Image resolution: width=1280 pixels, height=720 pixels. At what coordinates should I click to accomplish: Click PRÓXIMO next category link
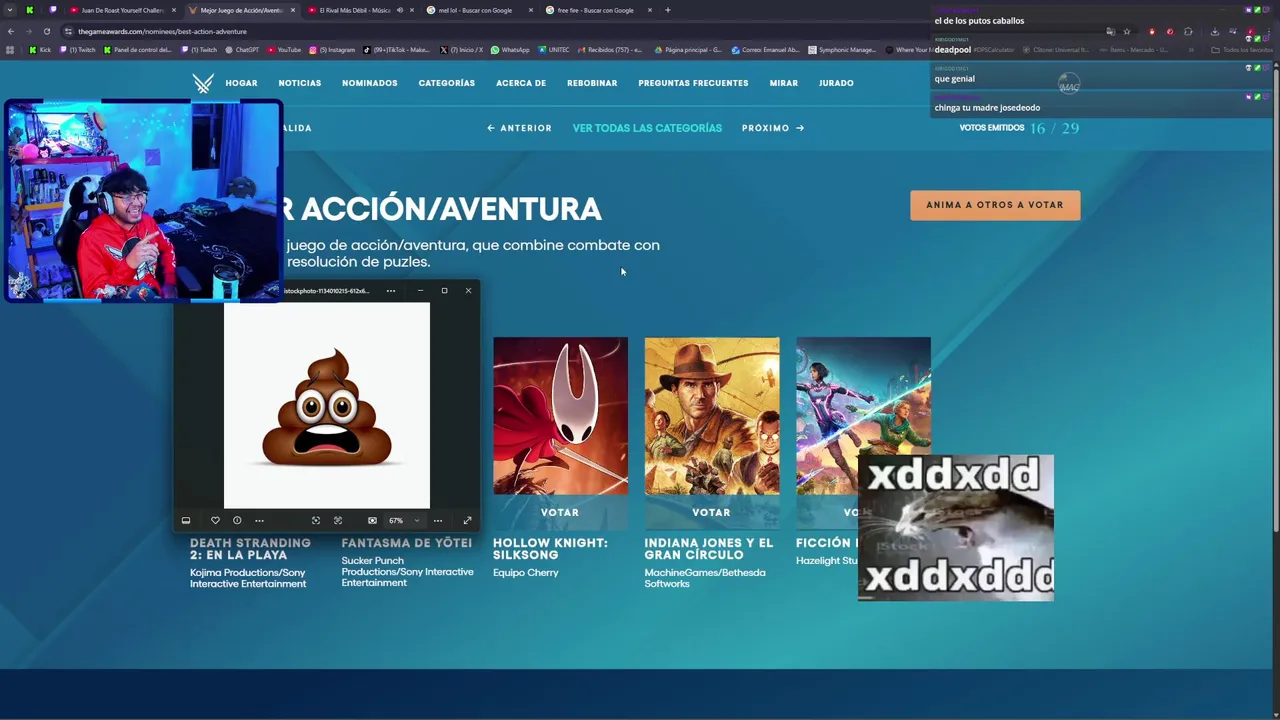[773, 128]
